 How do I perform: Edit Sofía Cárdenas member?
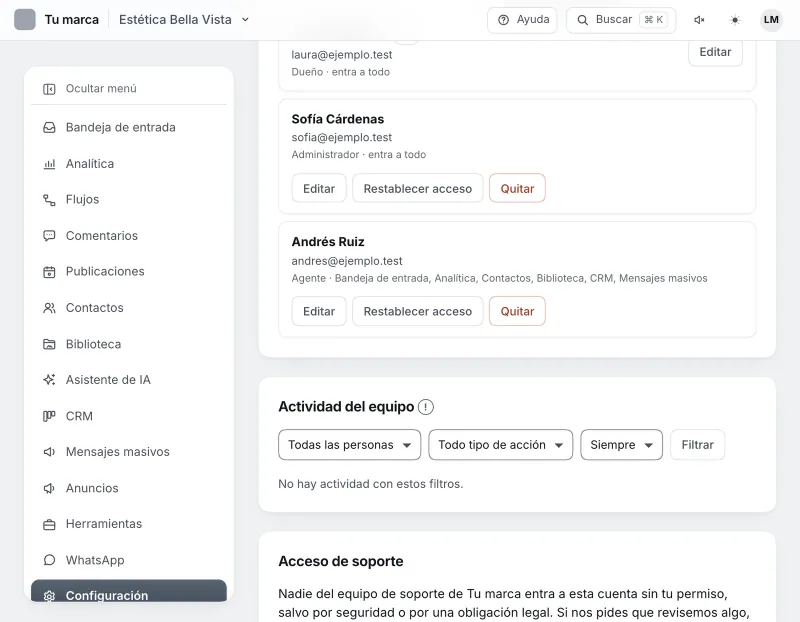coord(319,188)
